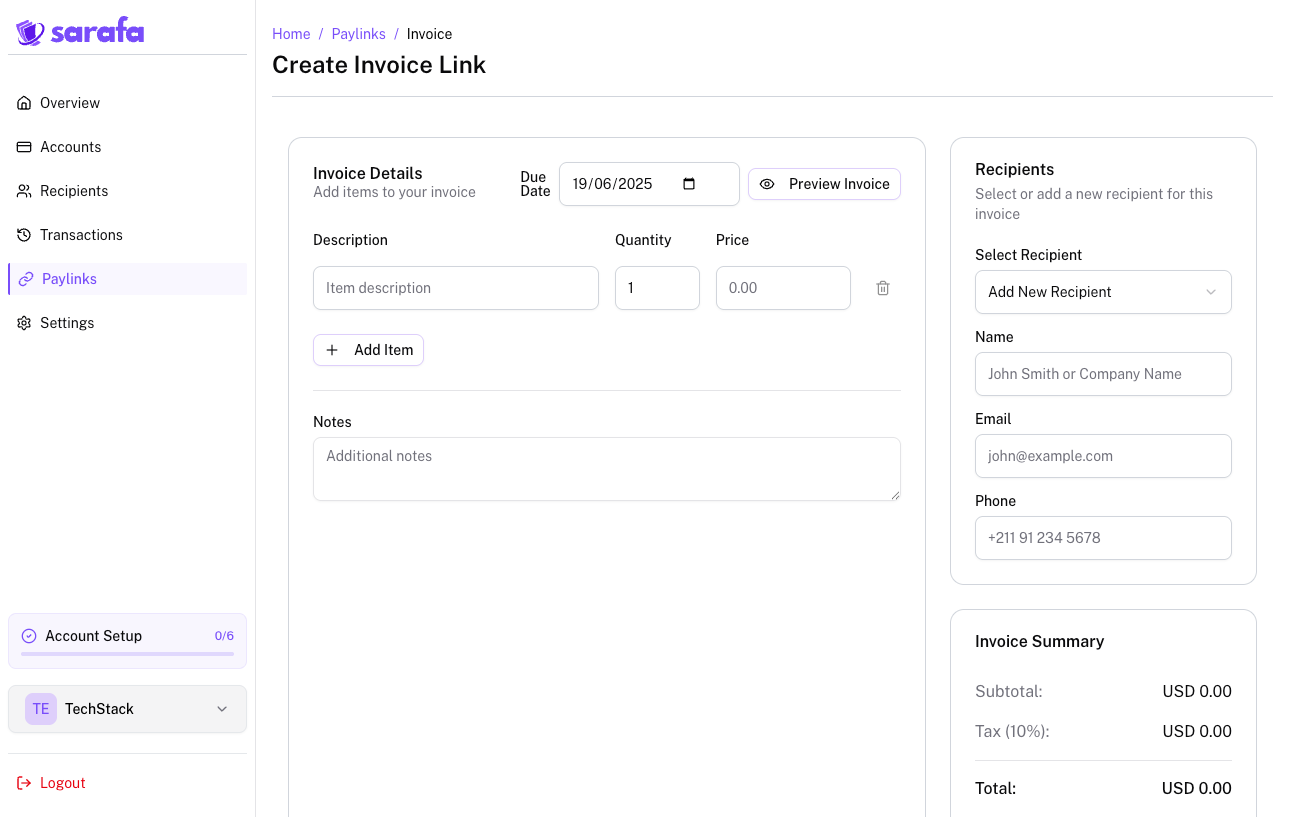
Task: Navigate to Transactions
Action: (127, 235)
